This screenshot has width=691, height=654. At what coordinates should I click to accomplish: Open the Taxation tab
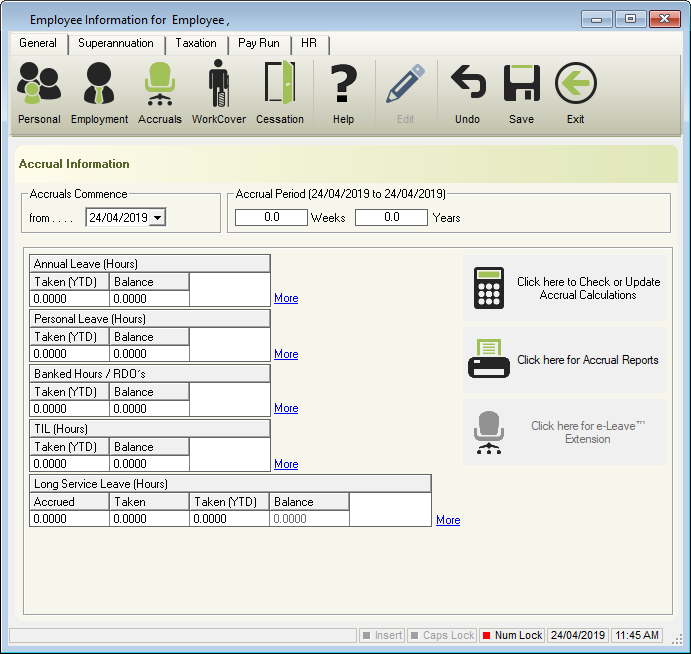coord(196,44)
